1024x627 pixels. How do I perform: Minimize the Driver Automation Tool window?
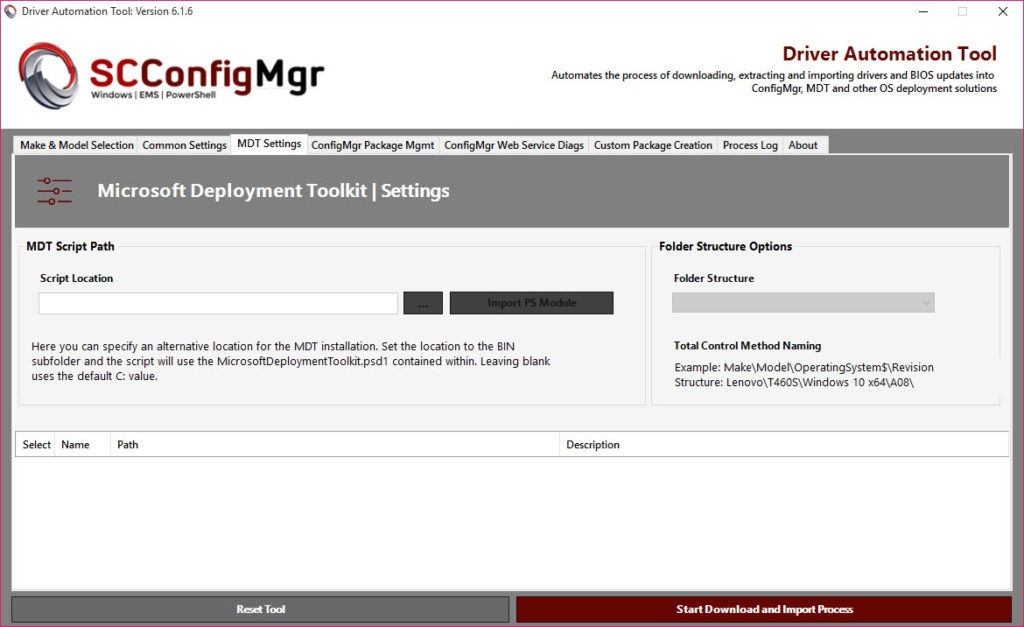click(x=923, y=12)
